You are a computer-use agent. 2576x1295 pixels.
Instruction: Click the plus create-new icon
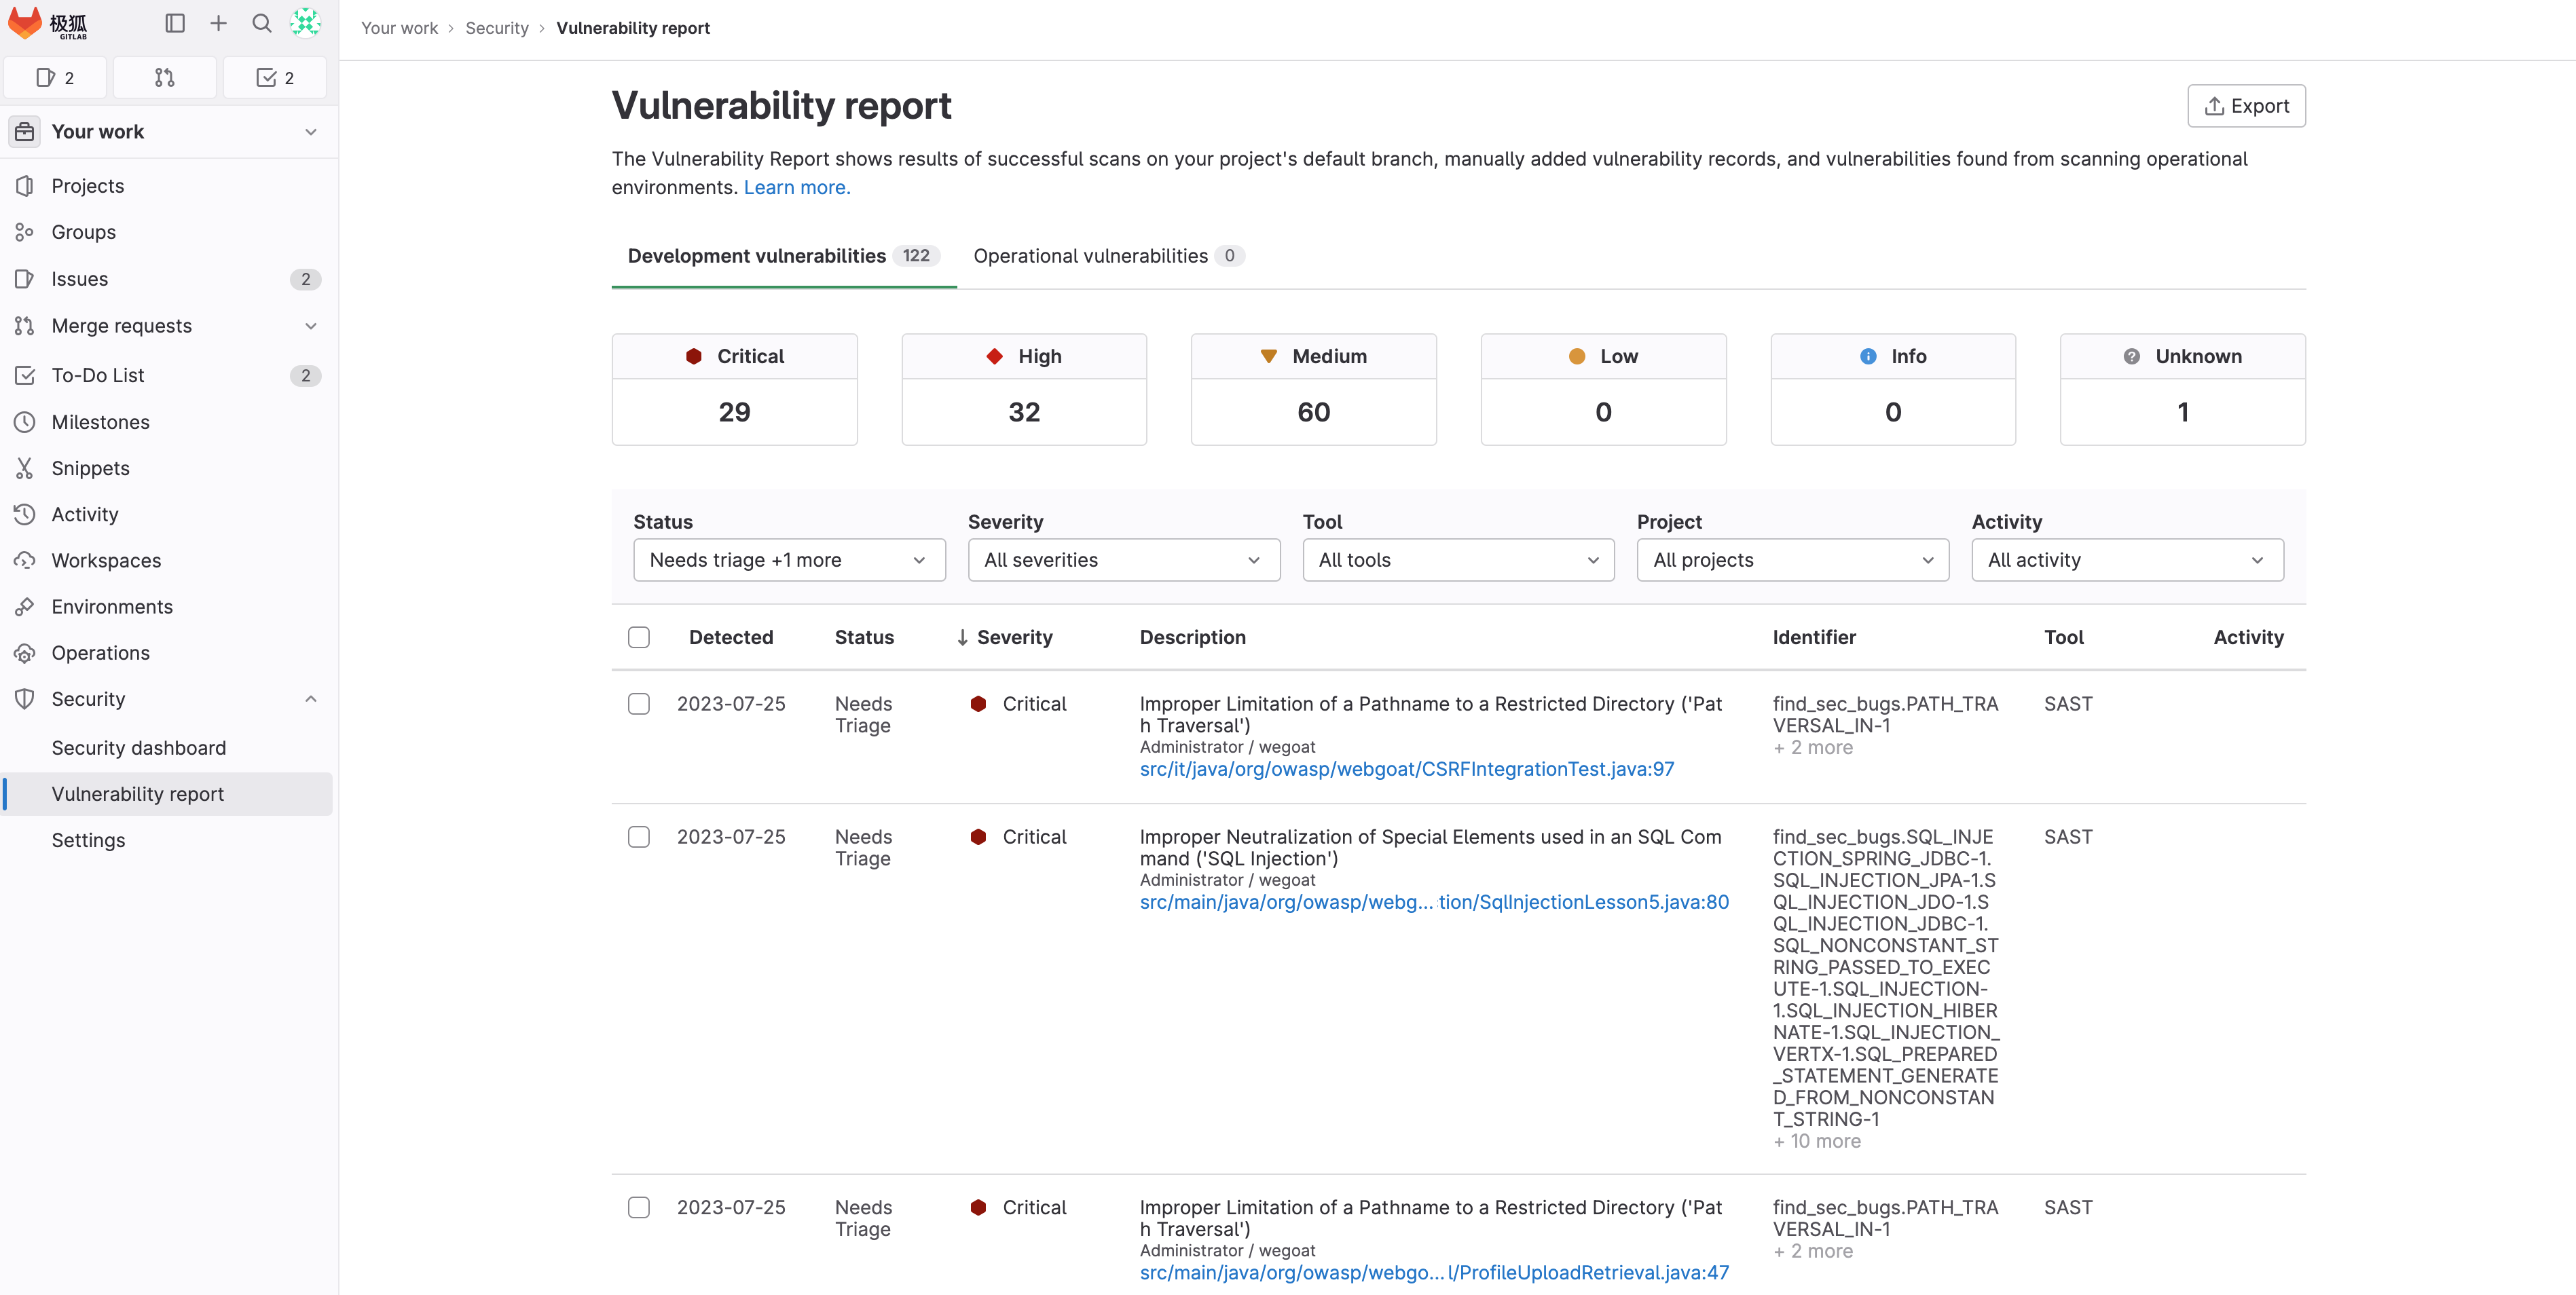pos(218,23)
